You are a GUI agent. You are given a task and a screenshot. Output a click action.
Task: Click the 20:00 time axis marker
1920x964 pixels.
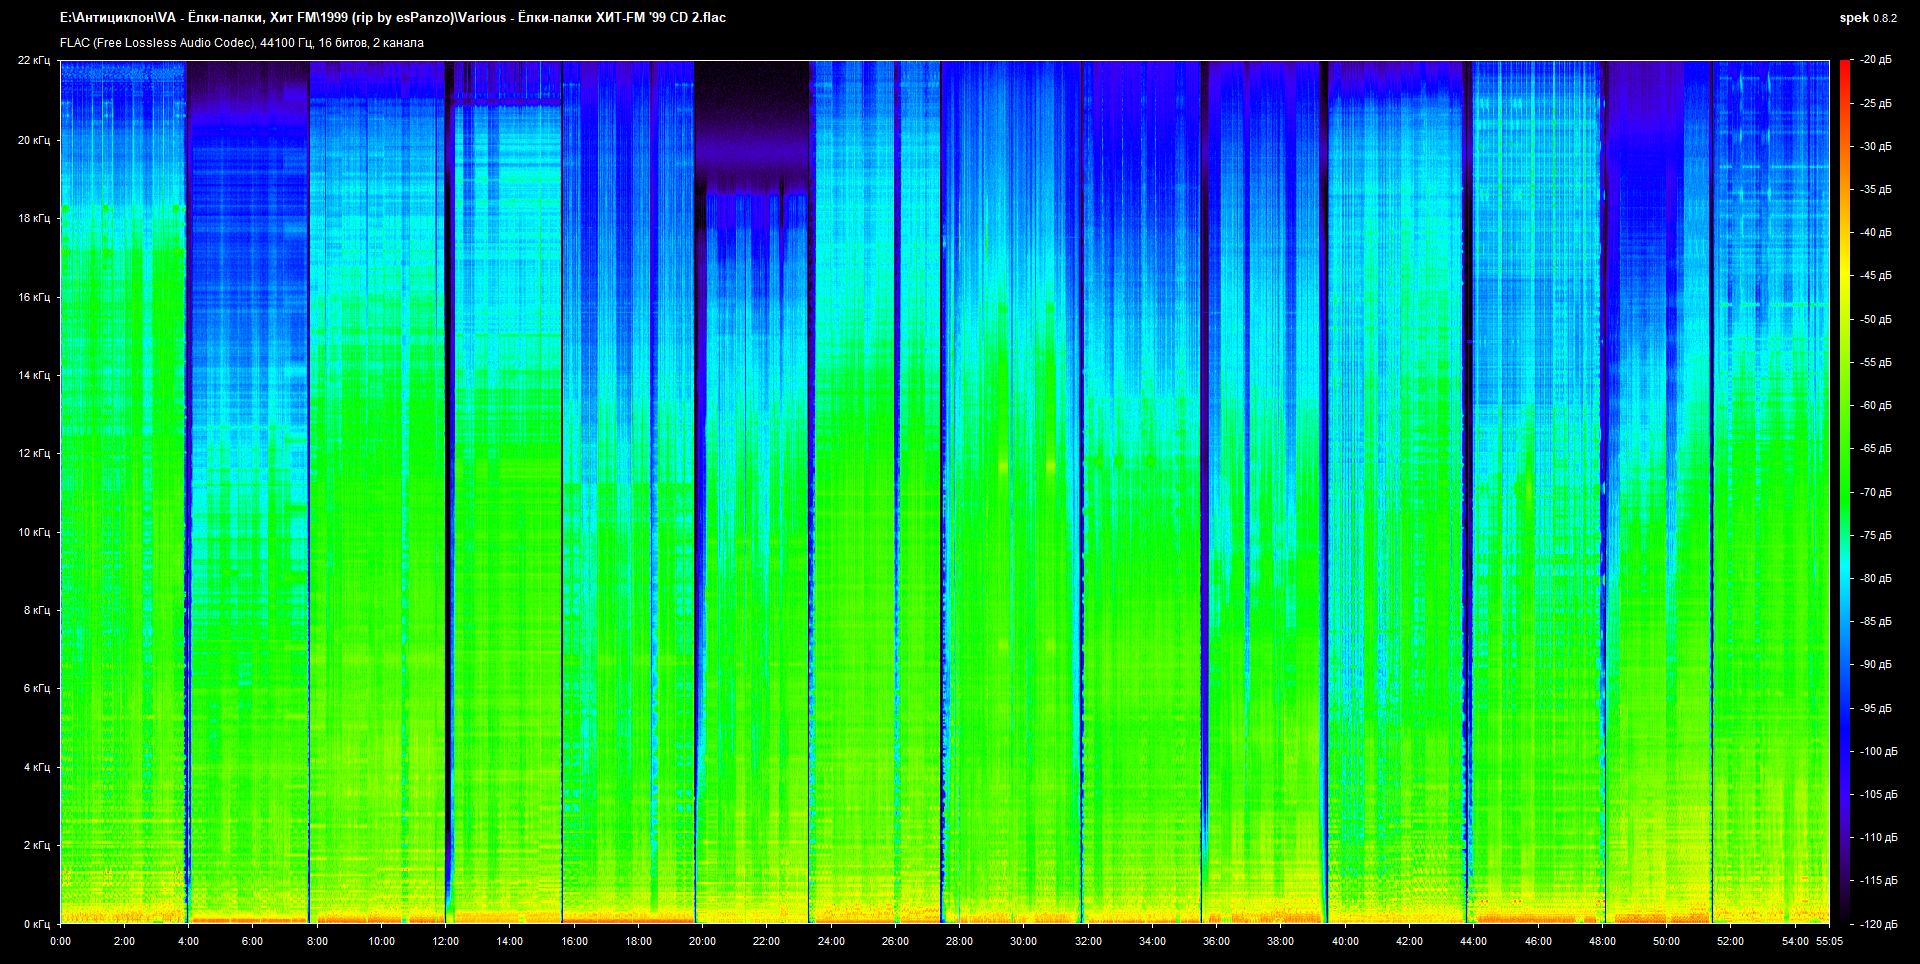click(702, 941)
